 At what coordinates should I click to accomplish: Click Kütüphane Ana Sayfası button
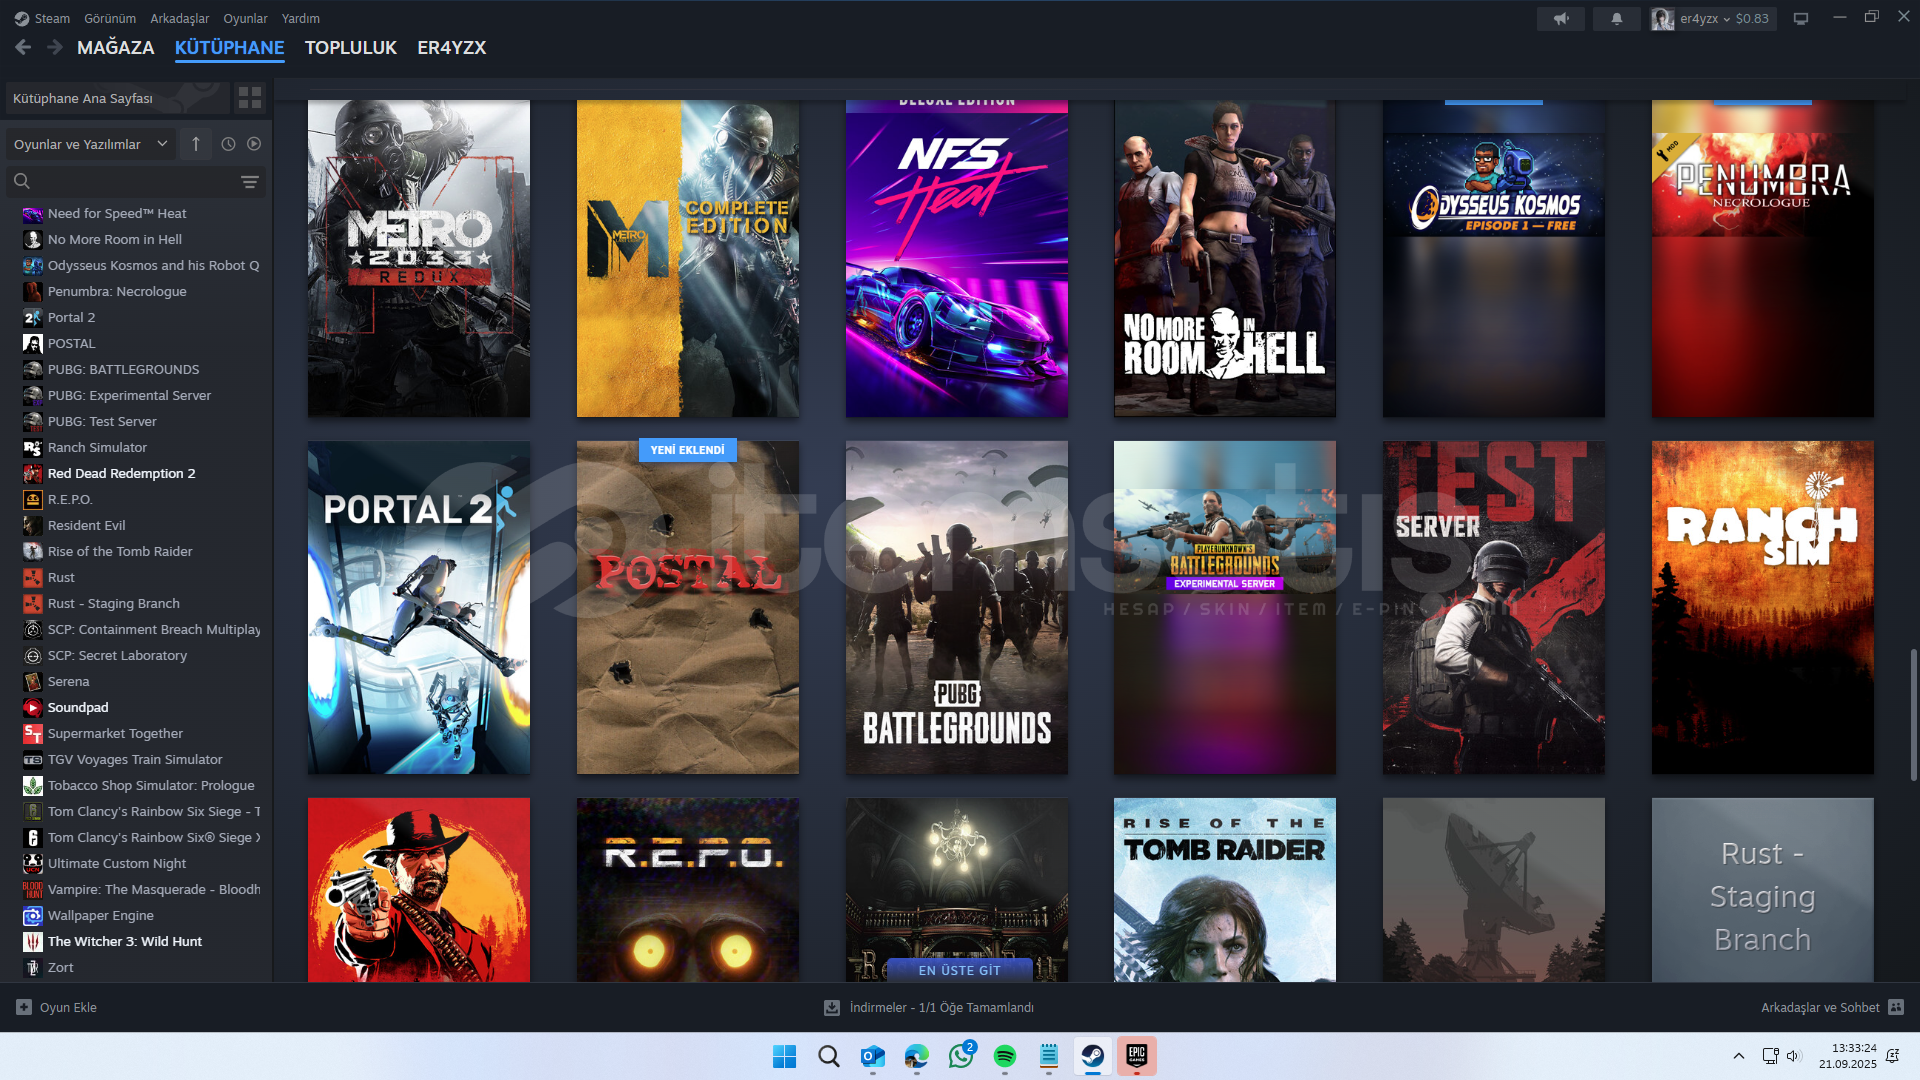click(x=118, y=98)
